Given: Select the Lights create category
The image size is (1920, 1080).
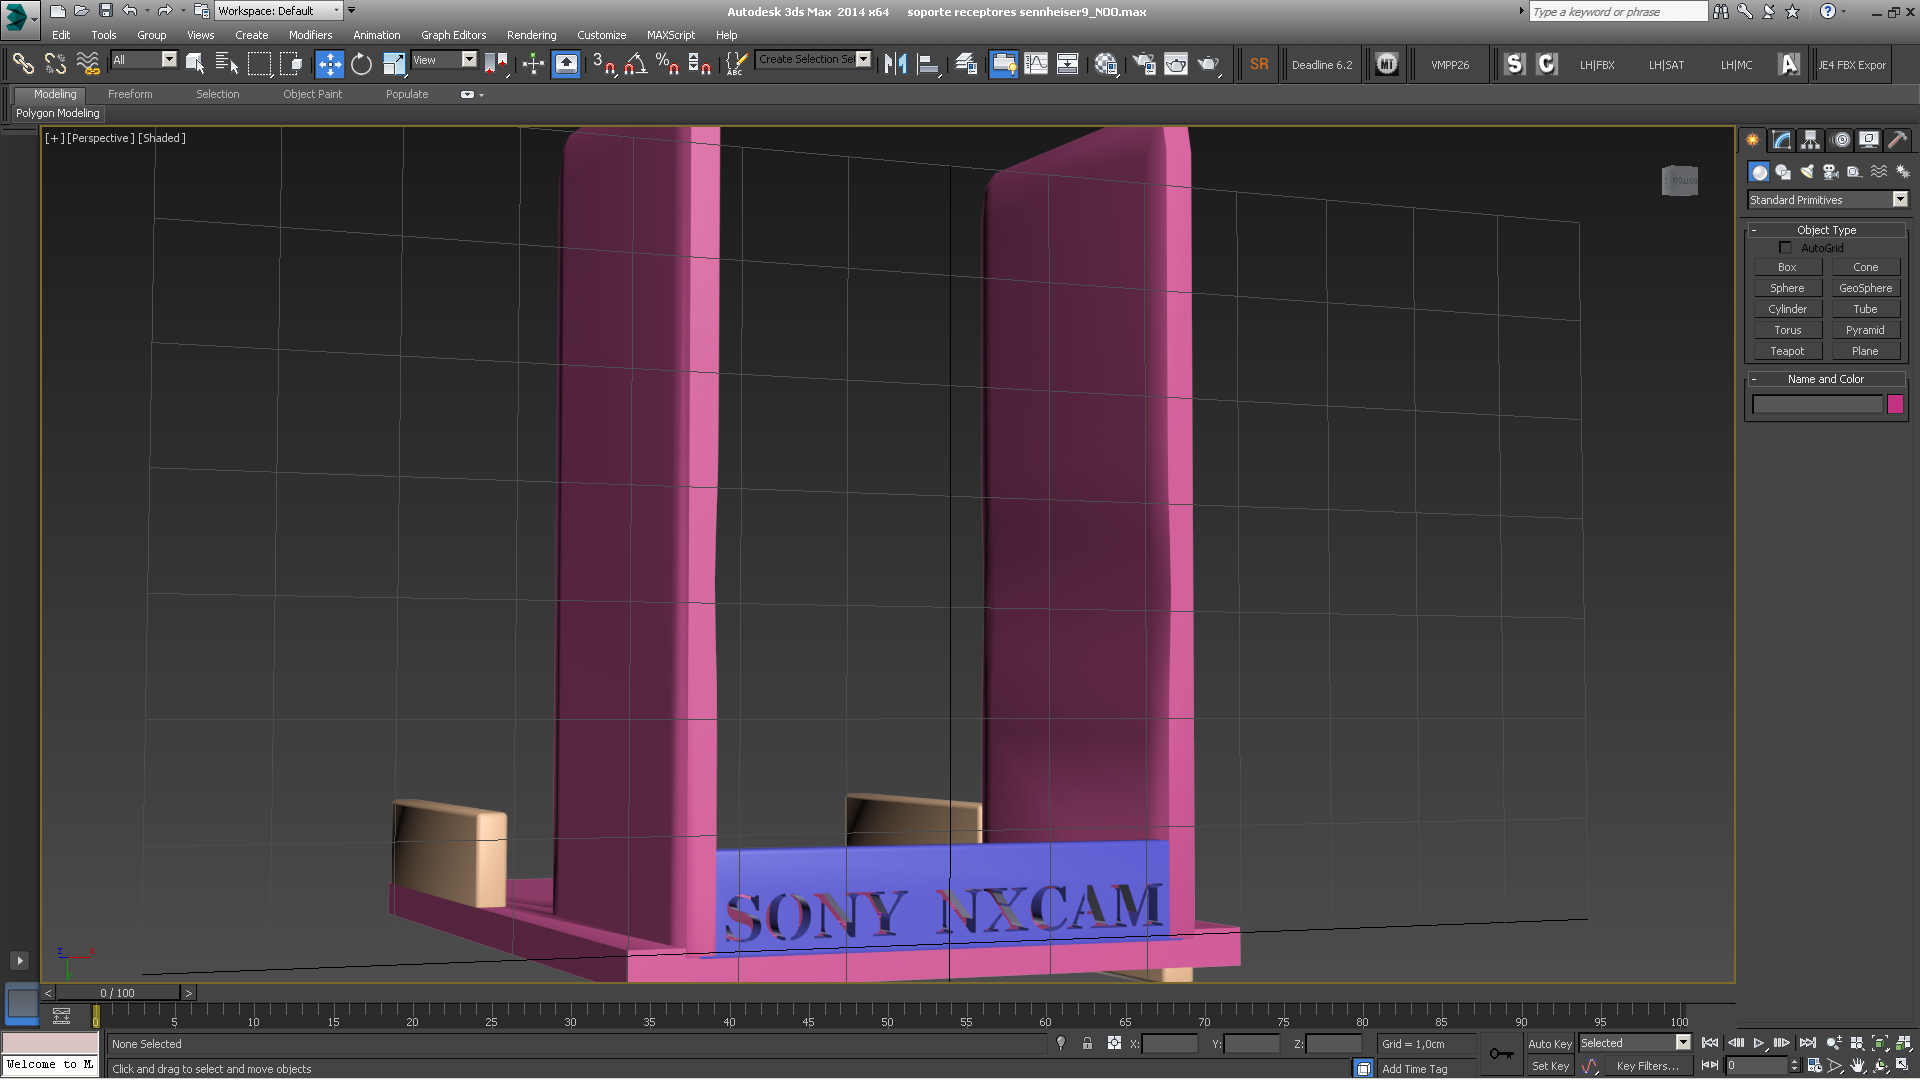Looking at the screenshot, I should pyautogui.click(x=1807, y=172).
